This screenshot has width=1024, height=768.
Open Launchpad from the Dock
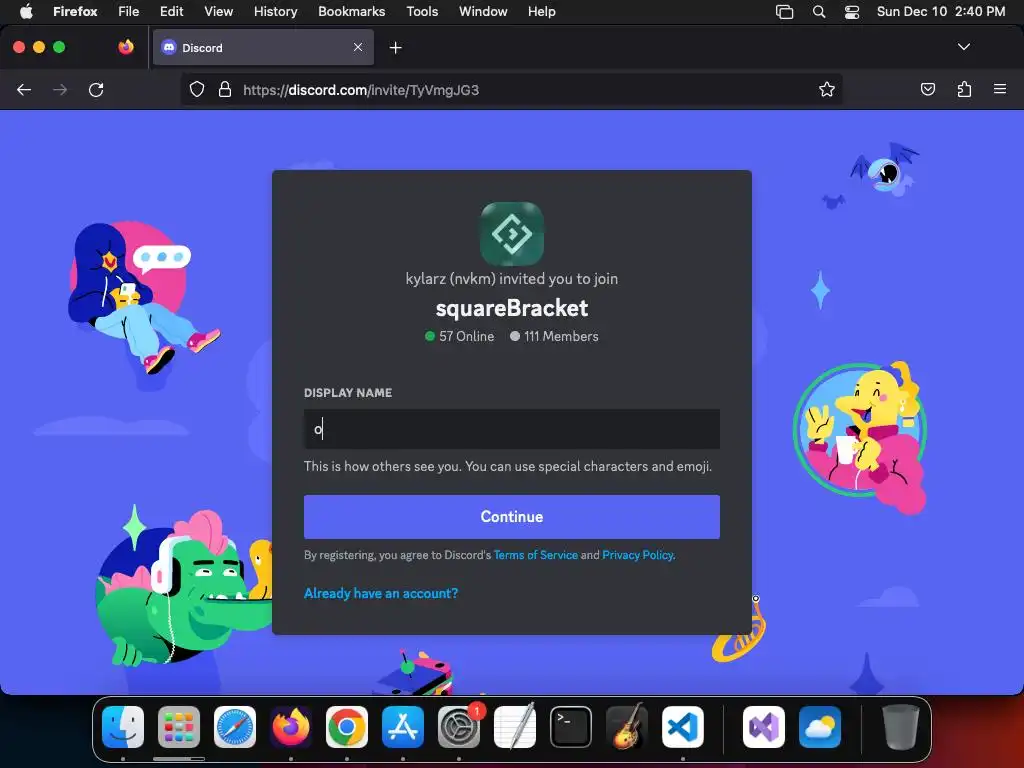point(179,727)
